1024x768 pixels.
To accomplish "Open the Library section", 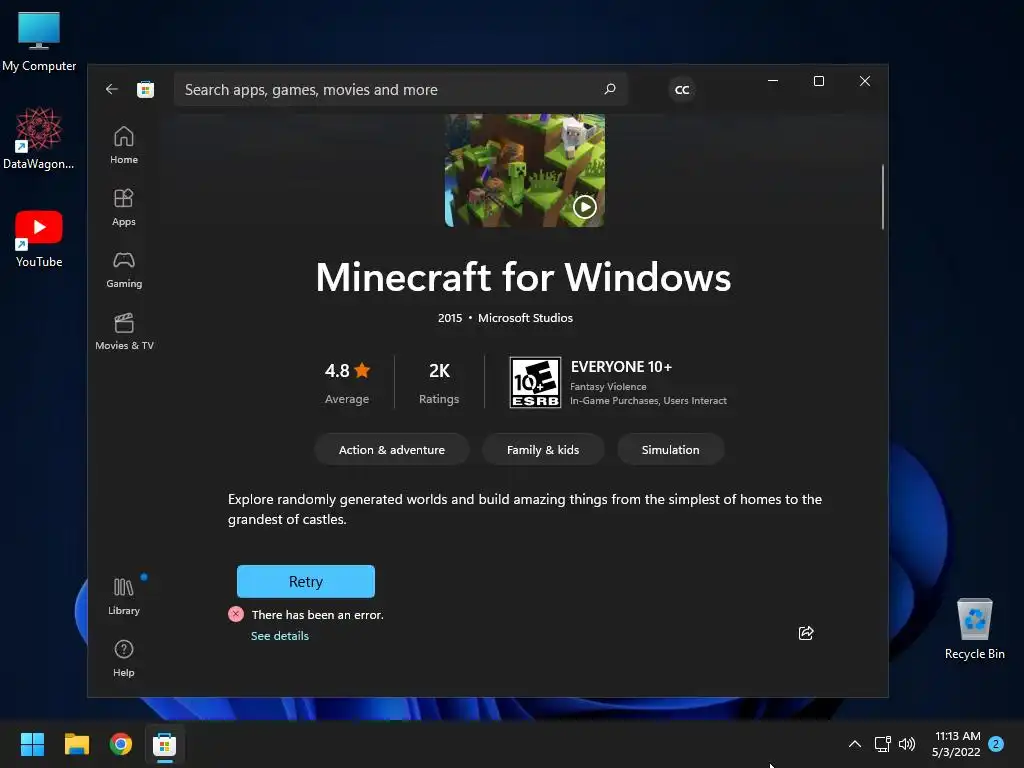I will point(123,596).
